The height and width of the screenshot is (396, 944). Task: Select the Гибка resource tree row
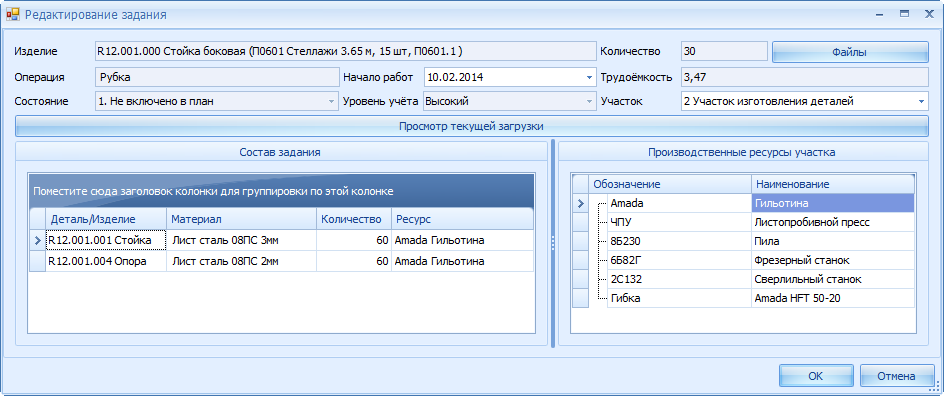pos(679,298)
